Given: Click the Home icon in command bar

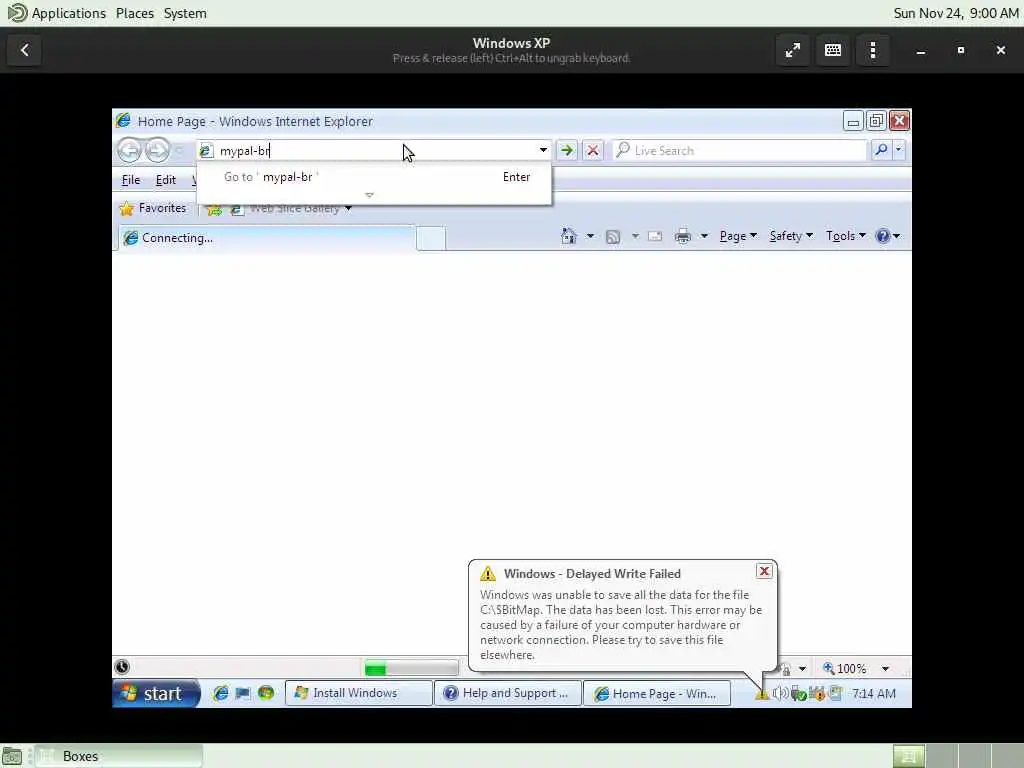Looking at the screenshot, I should pyautogui.click(x=569, y=236).
